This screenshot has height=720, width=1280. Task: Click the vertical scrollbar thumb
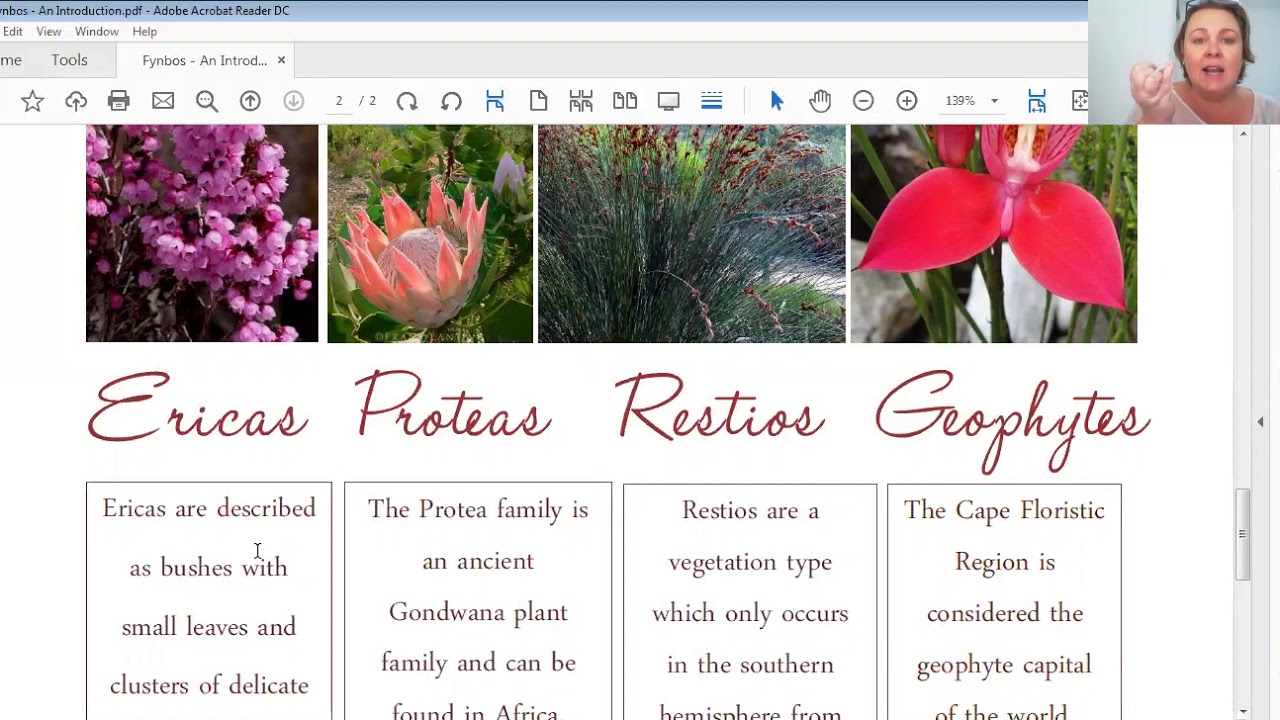click(x=1243, y=534)
